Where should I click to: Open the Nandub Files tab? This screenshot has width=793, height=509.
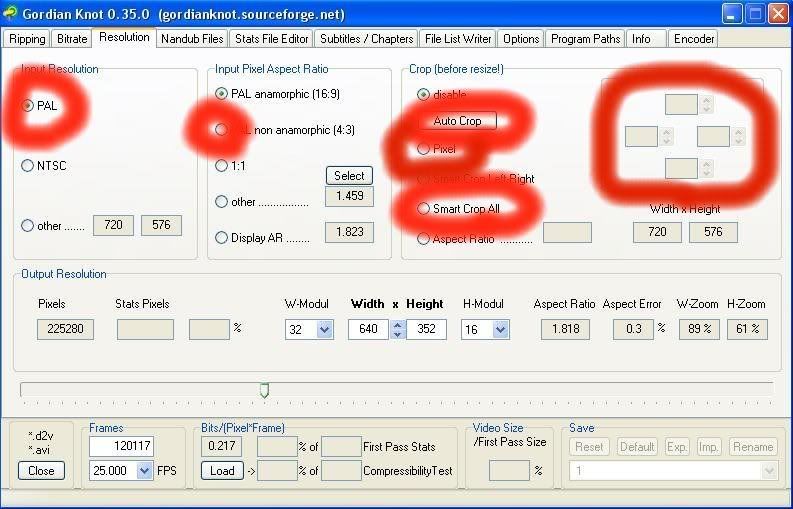(192, 39)
